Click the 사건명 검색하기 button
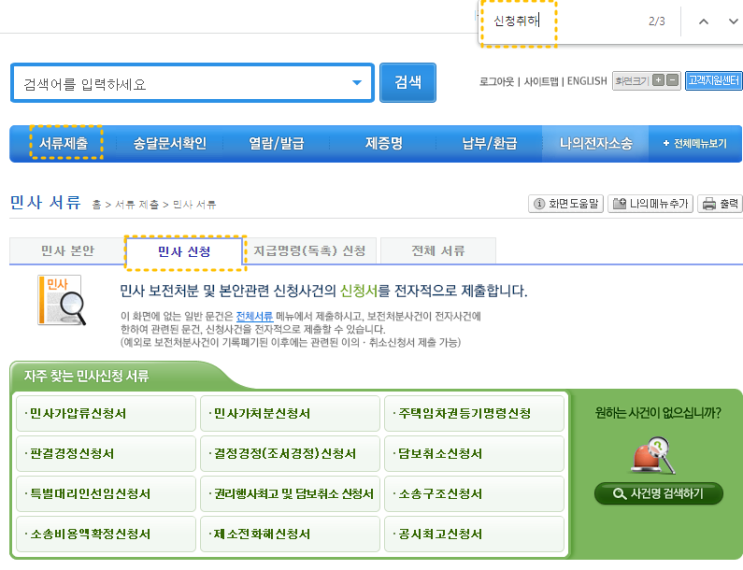This screenshot has height=570, width=743. coord(659,494)
